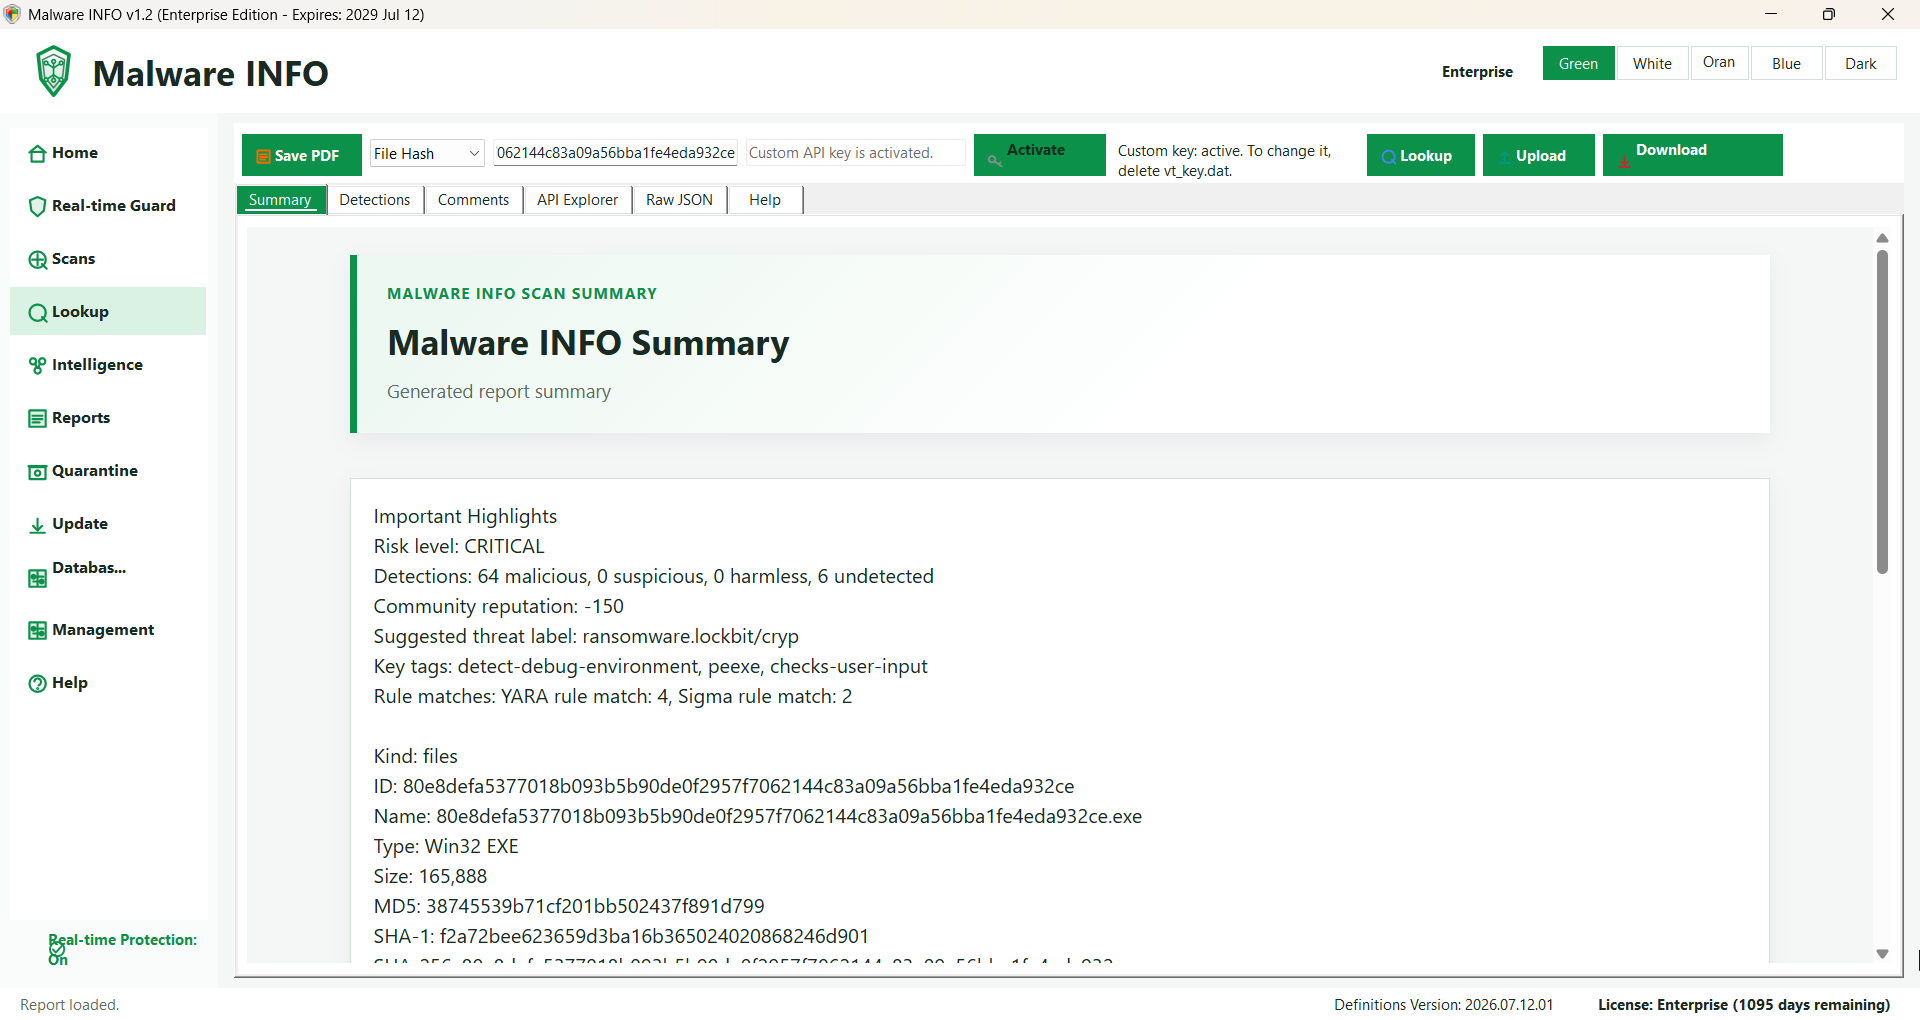Image resolution: width=1920 pixels, height=1020 pixels.
Task: View the Raw JSON tab
Action: (679, 200)
